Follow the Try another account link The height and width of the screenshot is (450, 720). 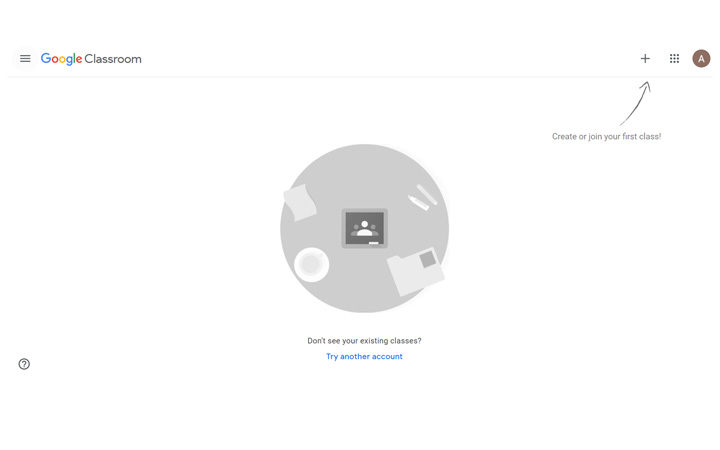click(364, 356)
